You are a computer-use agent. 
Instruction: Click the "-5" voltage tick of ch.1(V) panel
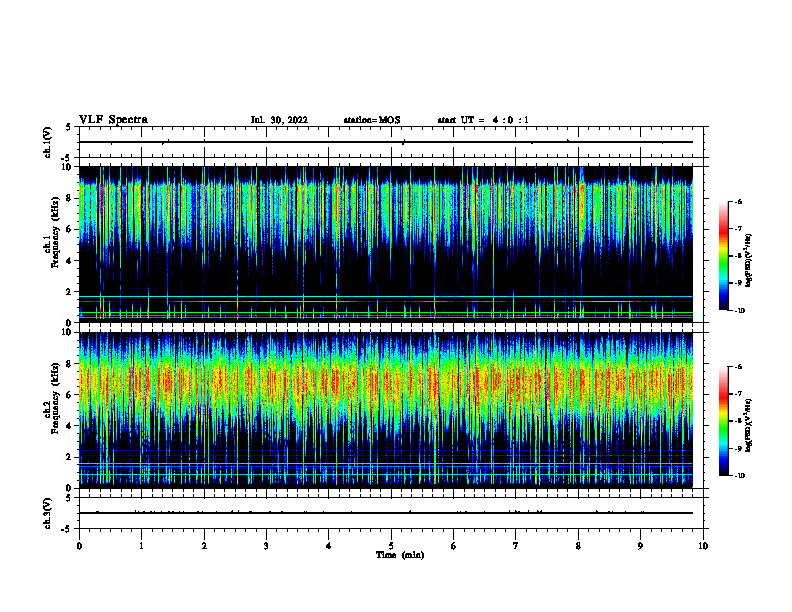(67, 158)
